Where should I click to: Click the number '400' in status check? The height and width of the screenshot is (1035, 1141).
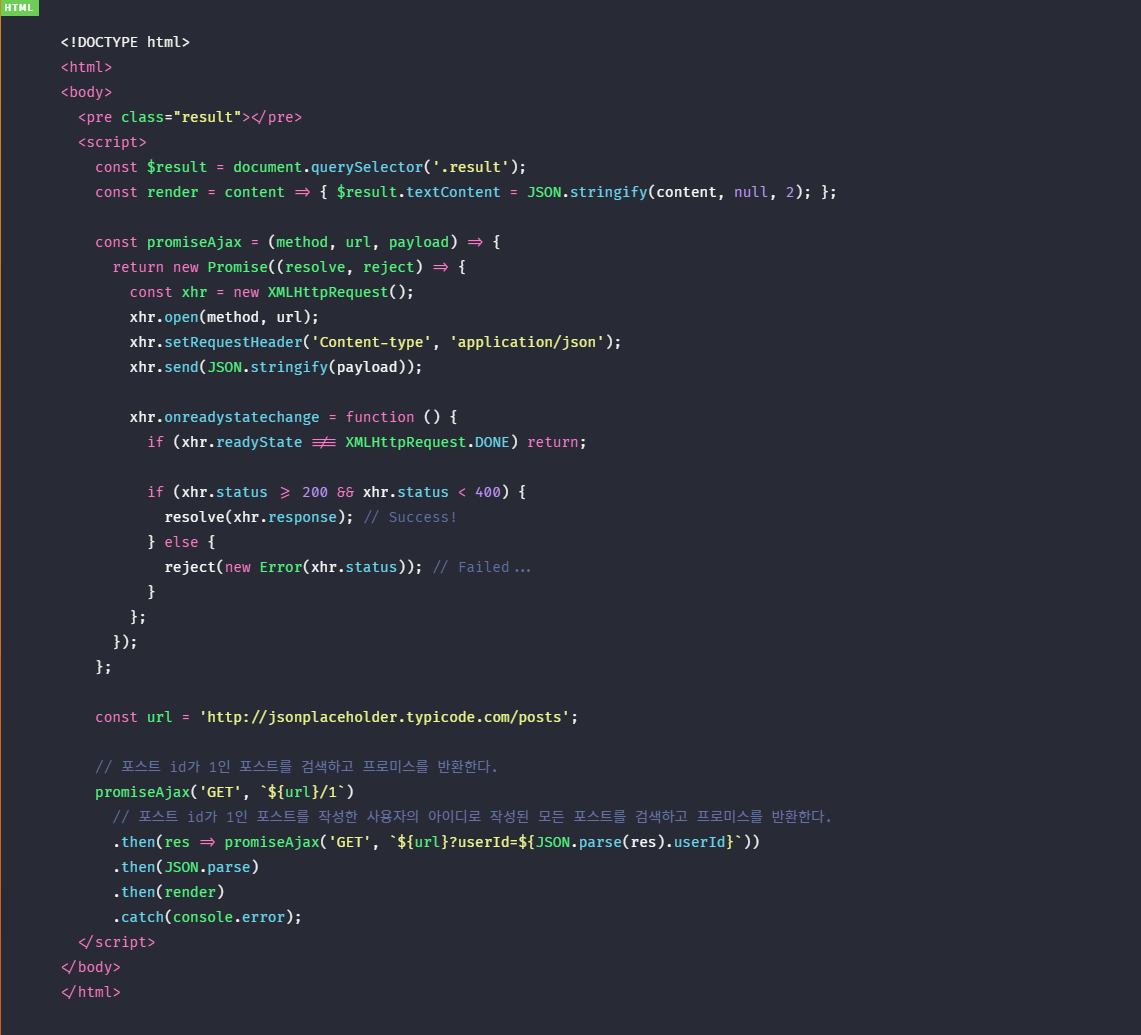tap(488, 493)
